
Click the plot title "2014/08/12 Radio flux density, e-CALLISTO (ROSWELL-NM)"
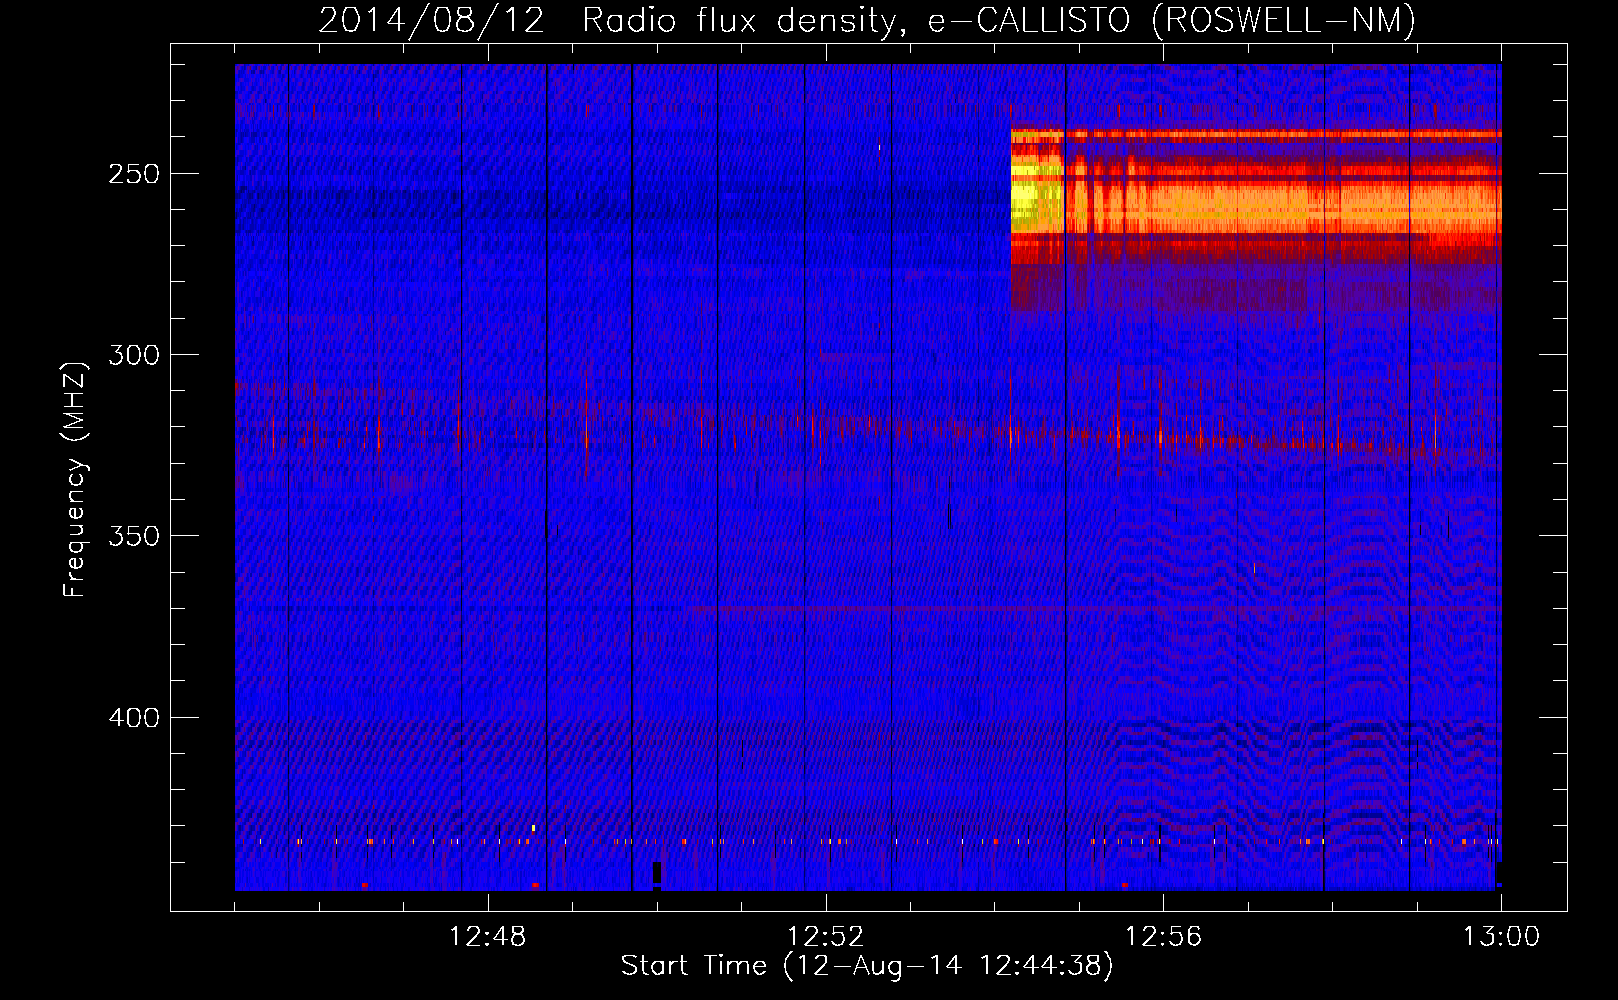tap(867, 20)
